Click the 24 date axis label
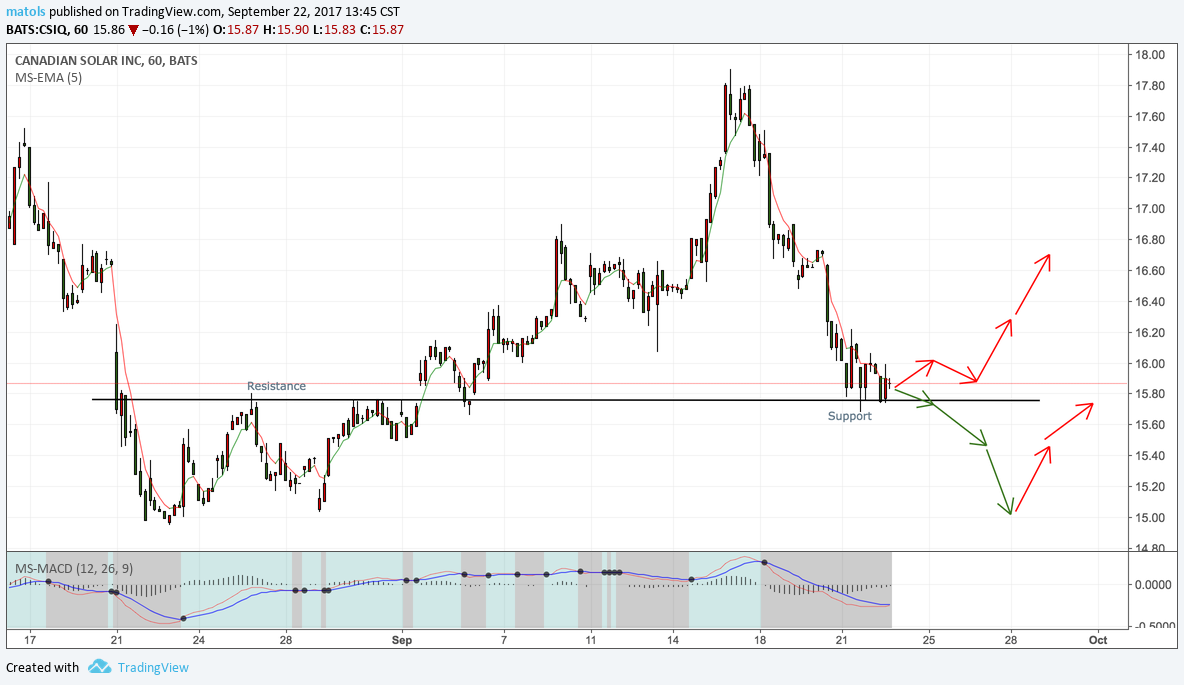Viewport: 1184px width, 685px height. [x=199, y=640]
